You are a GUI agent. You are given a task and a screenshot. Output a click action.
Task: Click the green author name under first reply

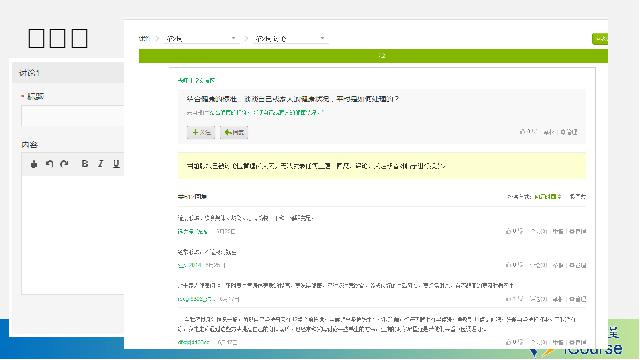(192, 231)
